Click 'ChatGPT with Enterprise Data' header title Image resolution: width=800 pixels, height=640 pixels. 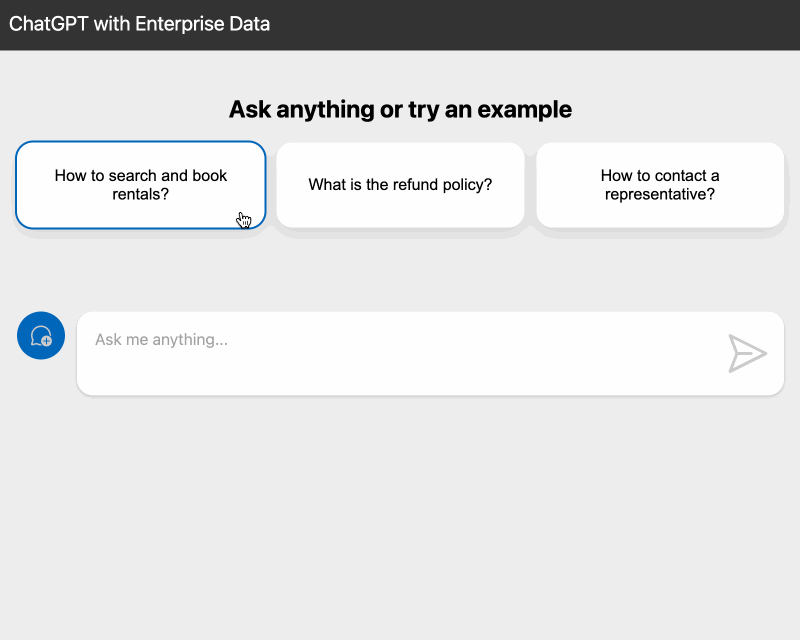(139, 24)
